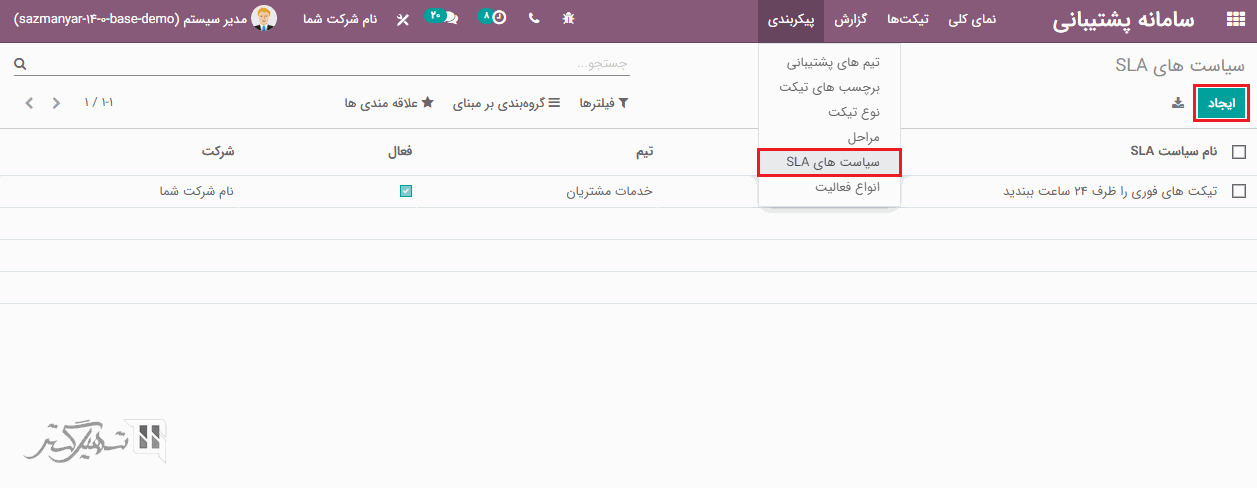Click the جستجو search input field
Image resolution: width=1257 pixels, height=488 pixels.
[330, 64]
